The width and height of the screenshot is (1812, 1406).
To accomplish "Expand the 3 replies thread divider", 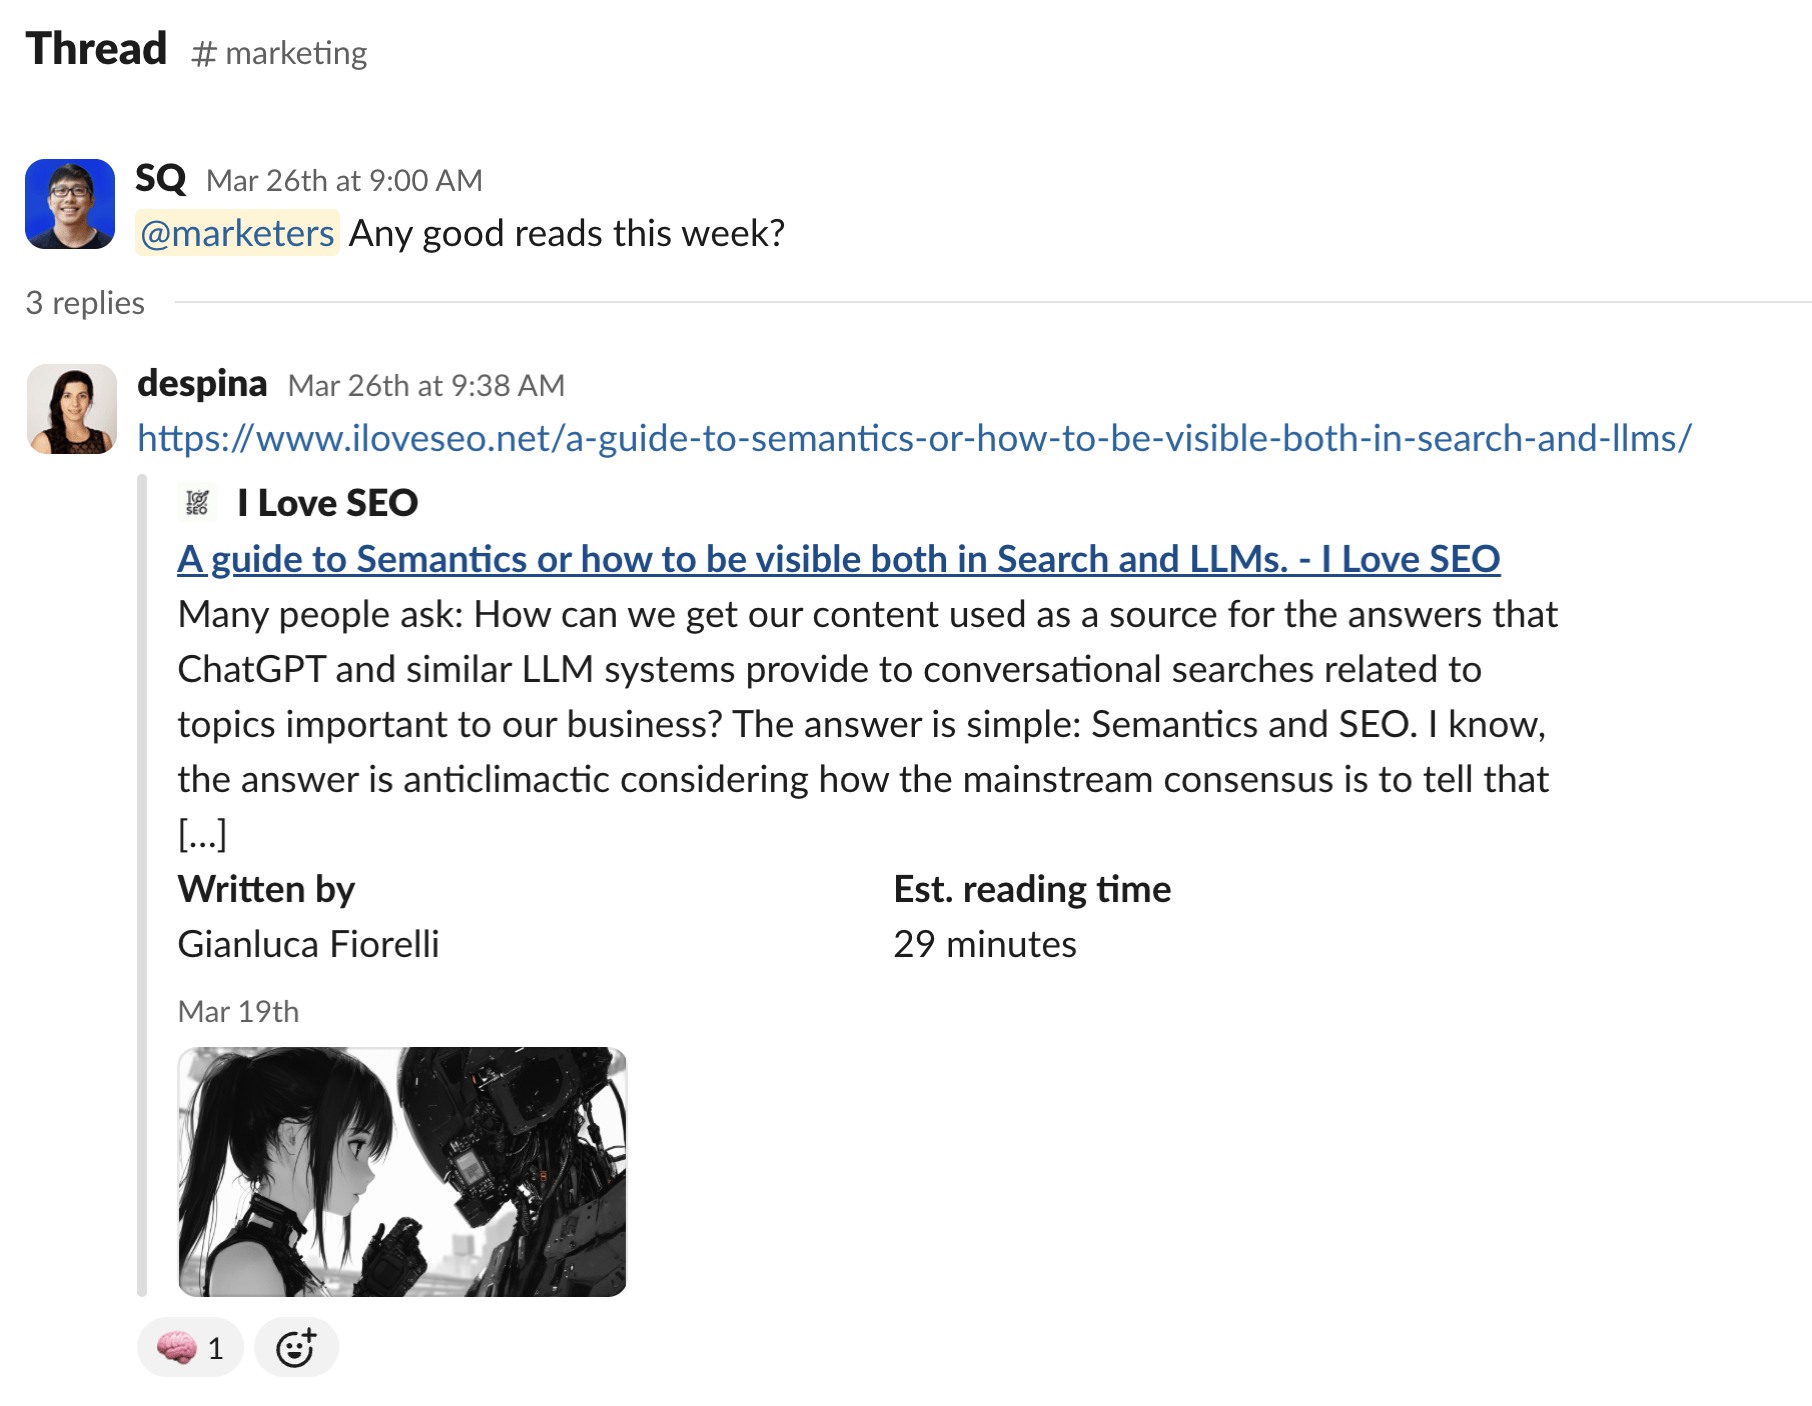I will point(84,303).
